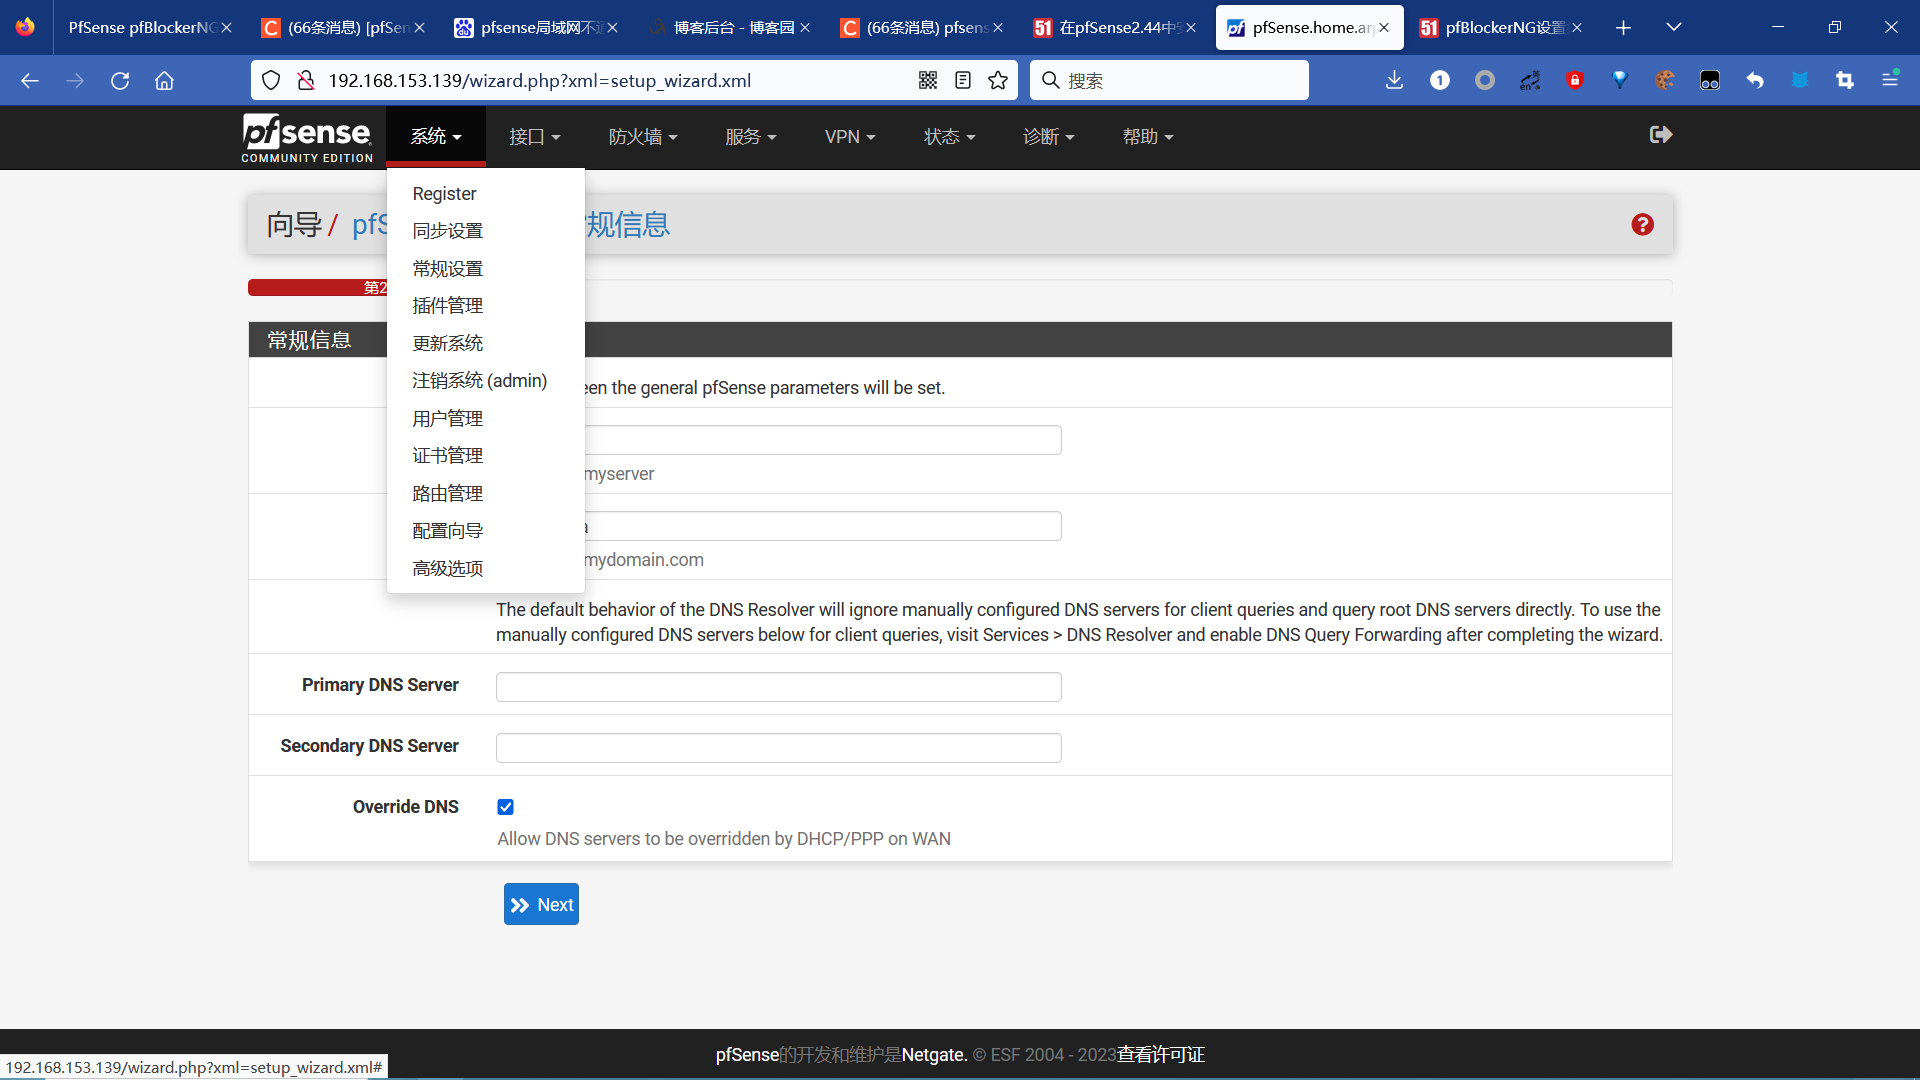Focus the Primary DNS Server field

pyautogui.click(x=778, y=687)
